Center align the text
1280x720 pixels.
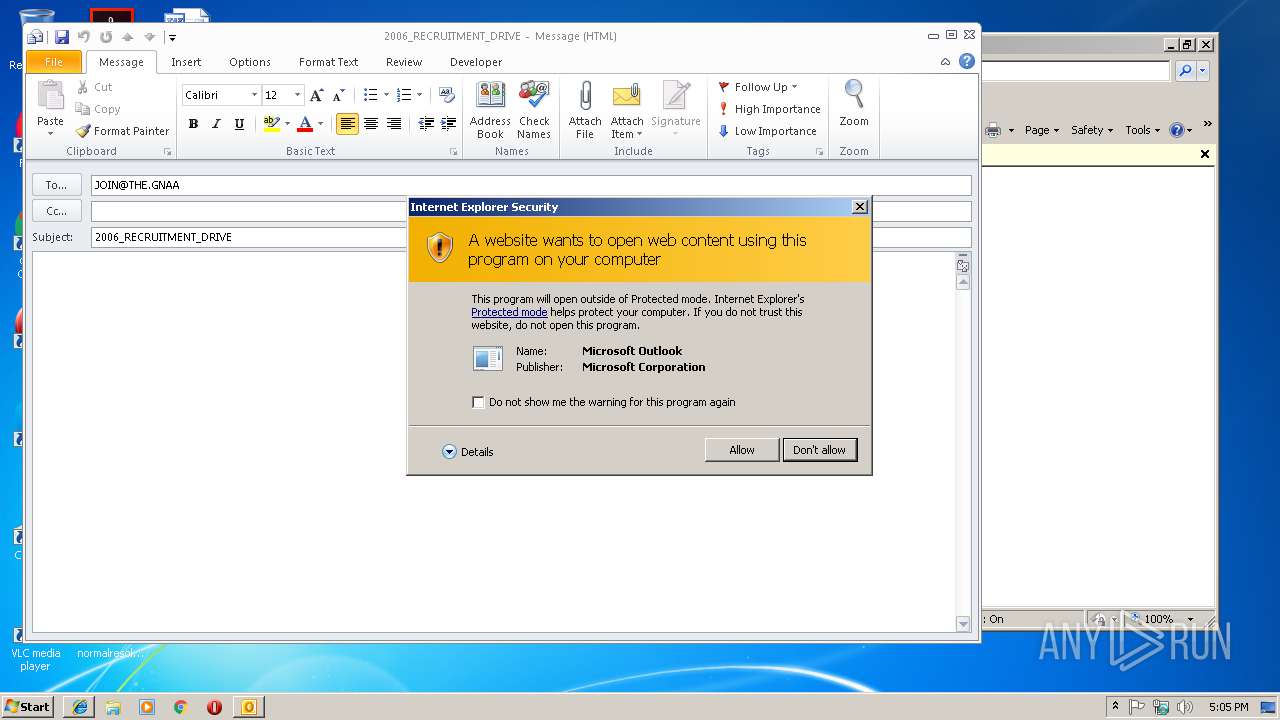coord(371,124)
